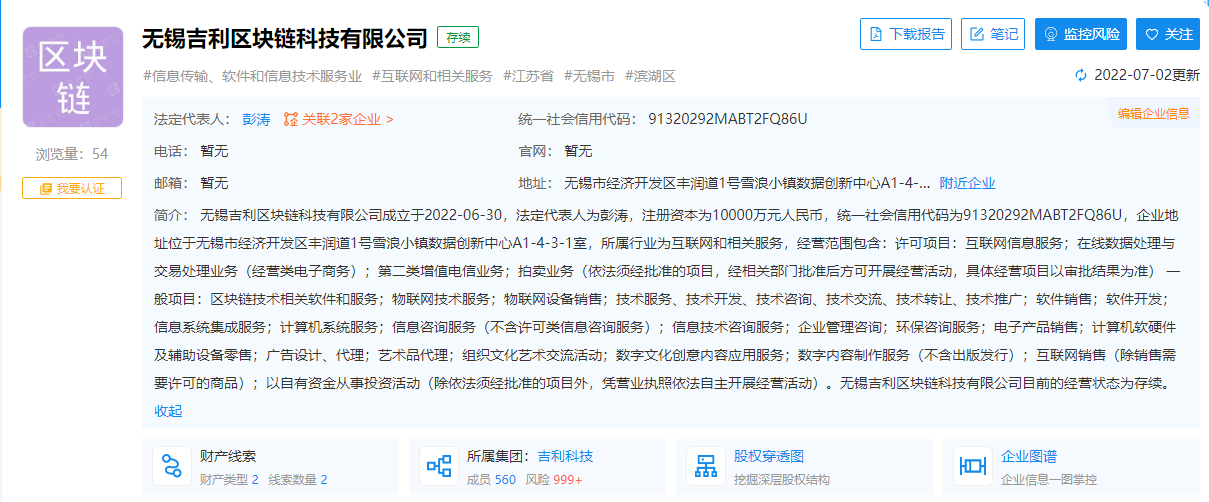Click the 我要认证 certification button

pyautogui.click(x=72, y=188)
